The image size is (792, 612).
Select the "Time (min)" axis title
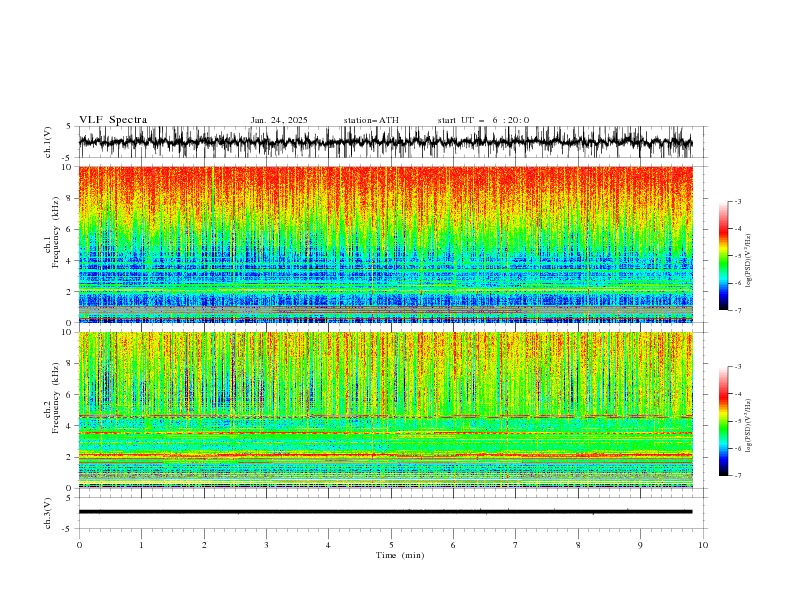coord(400,555)
